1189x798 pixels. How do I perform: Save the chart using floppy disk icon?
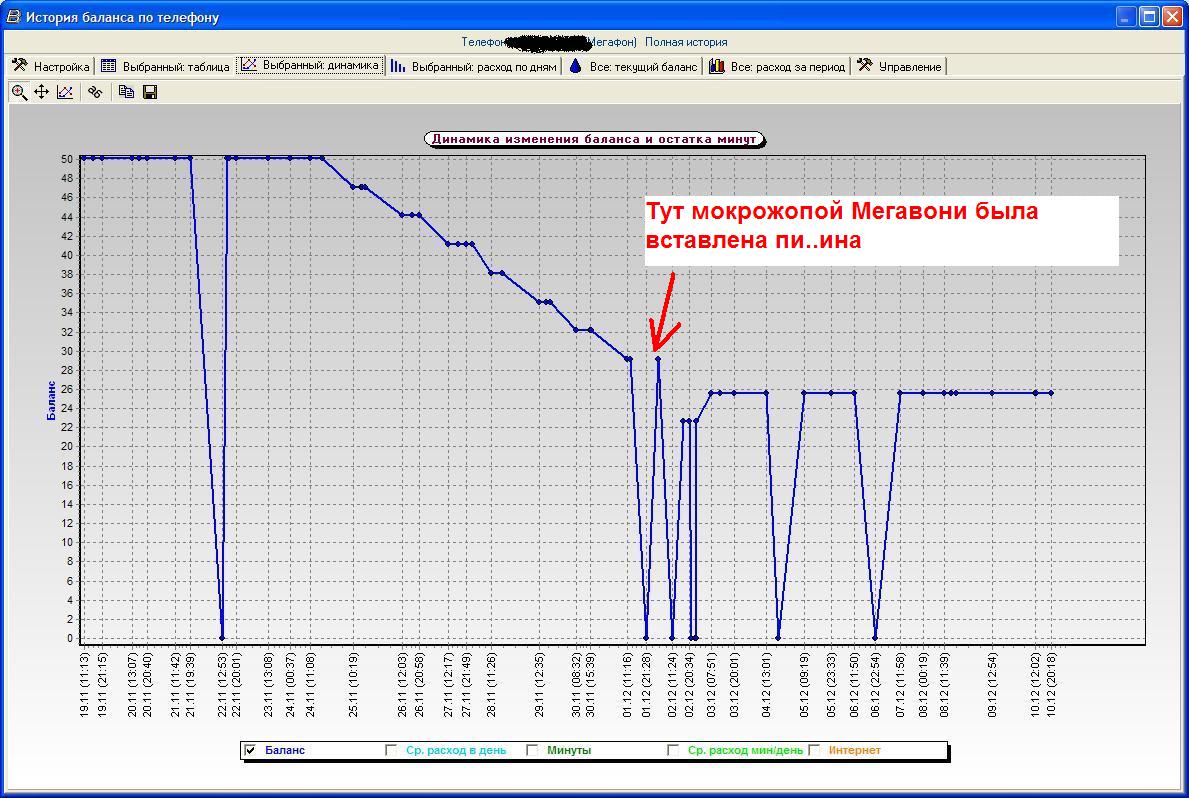pos(150,92)
